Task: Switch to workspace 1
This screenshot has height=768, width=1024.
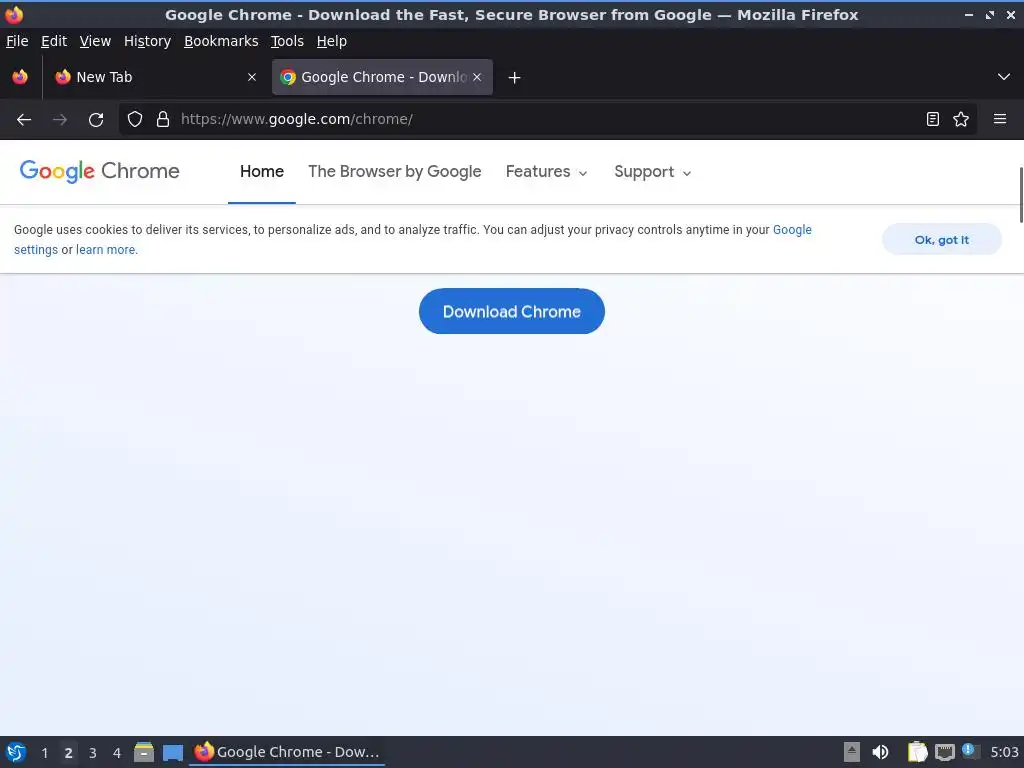Action: click(x=44, y=753)
